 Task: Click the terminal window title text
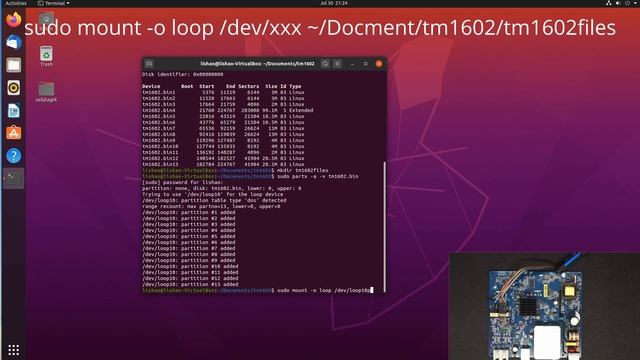pyautogui.click(x=257, y=64)
